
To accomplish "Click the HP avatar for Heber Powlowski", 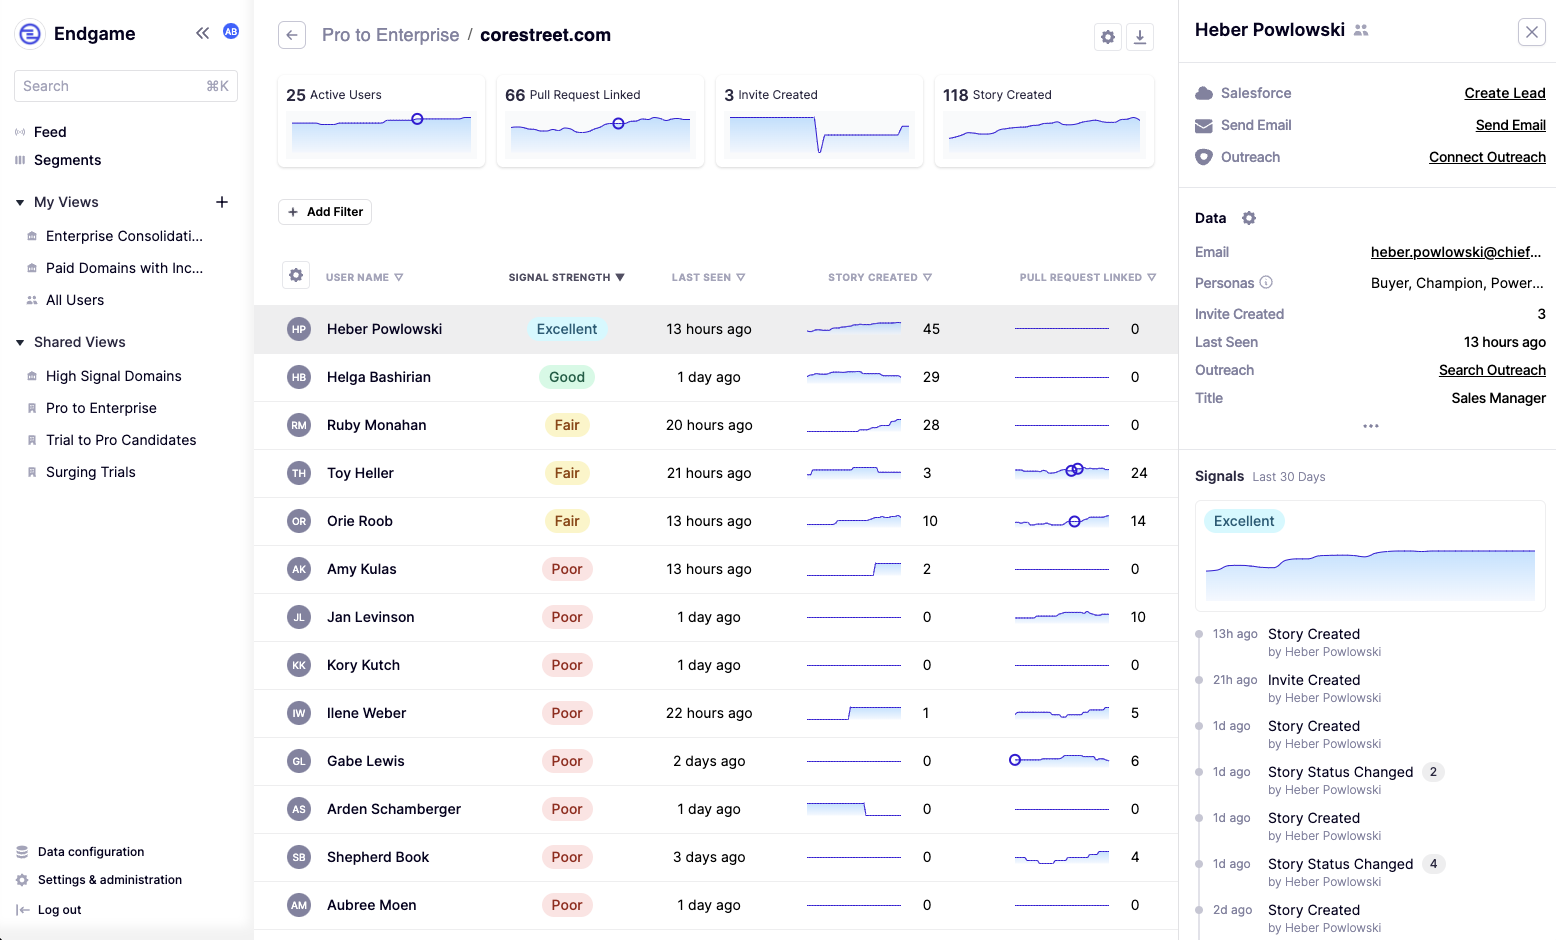I will point(299,329).
